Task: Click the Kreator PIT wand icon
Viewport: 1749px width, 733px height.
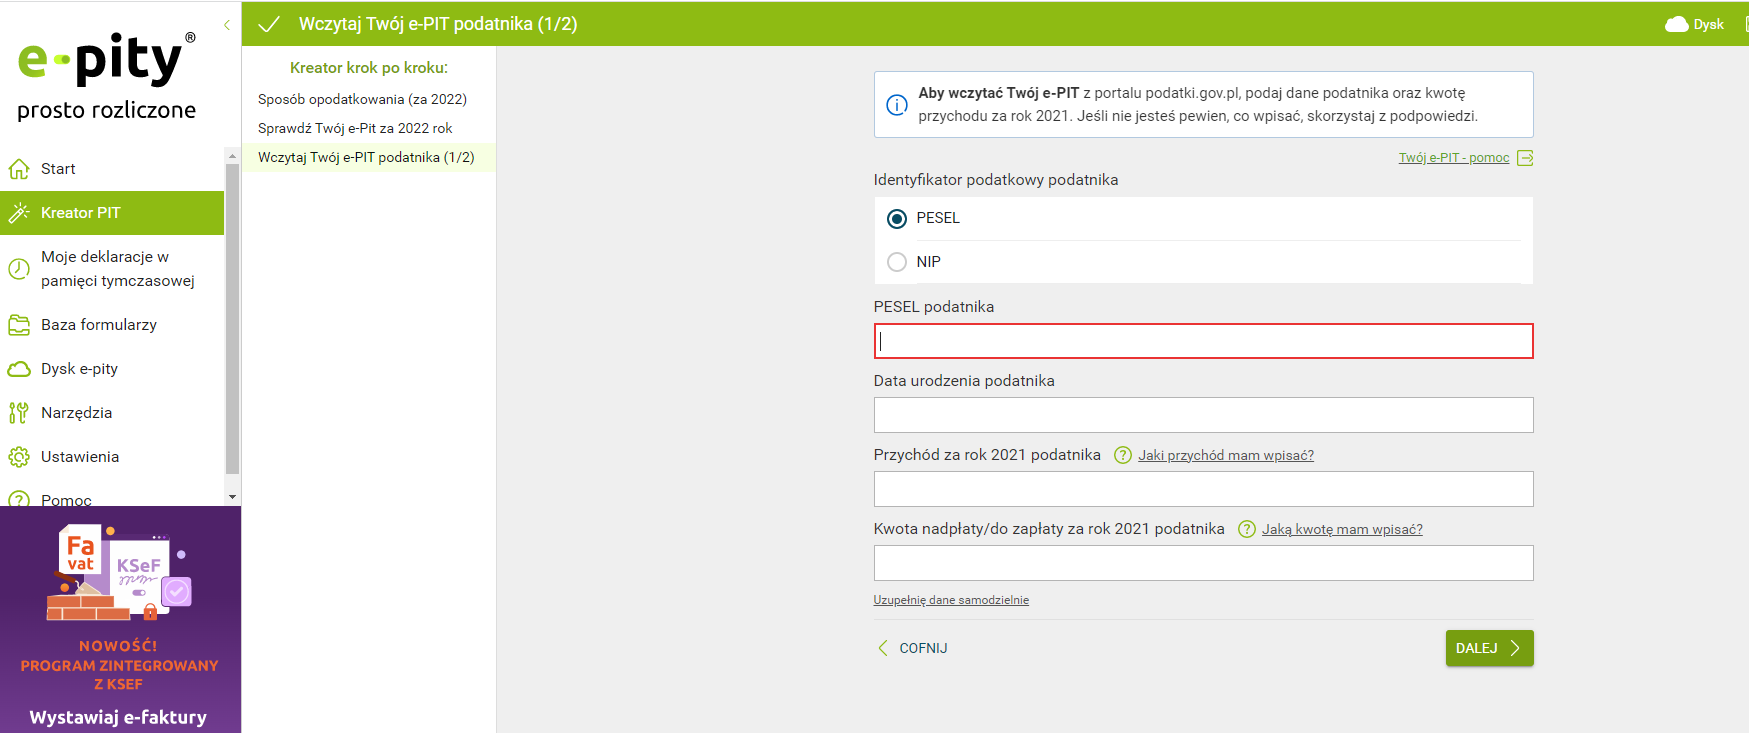Action: pyautogui.click(x=19, y=213)
